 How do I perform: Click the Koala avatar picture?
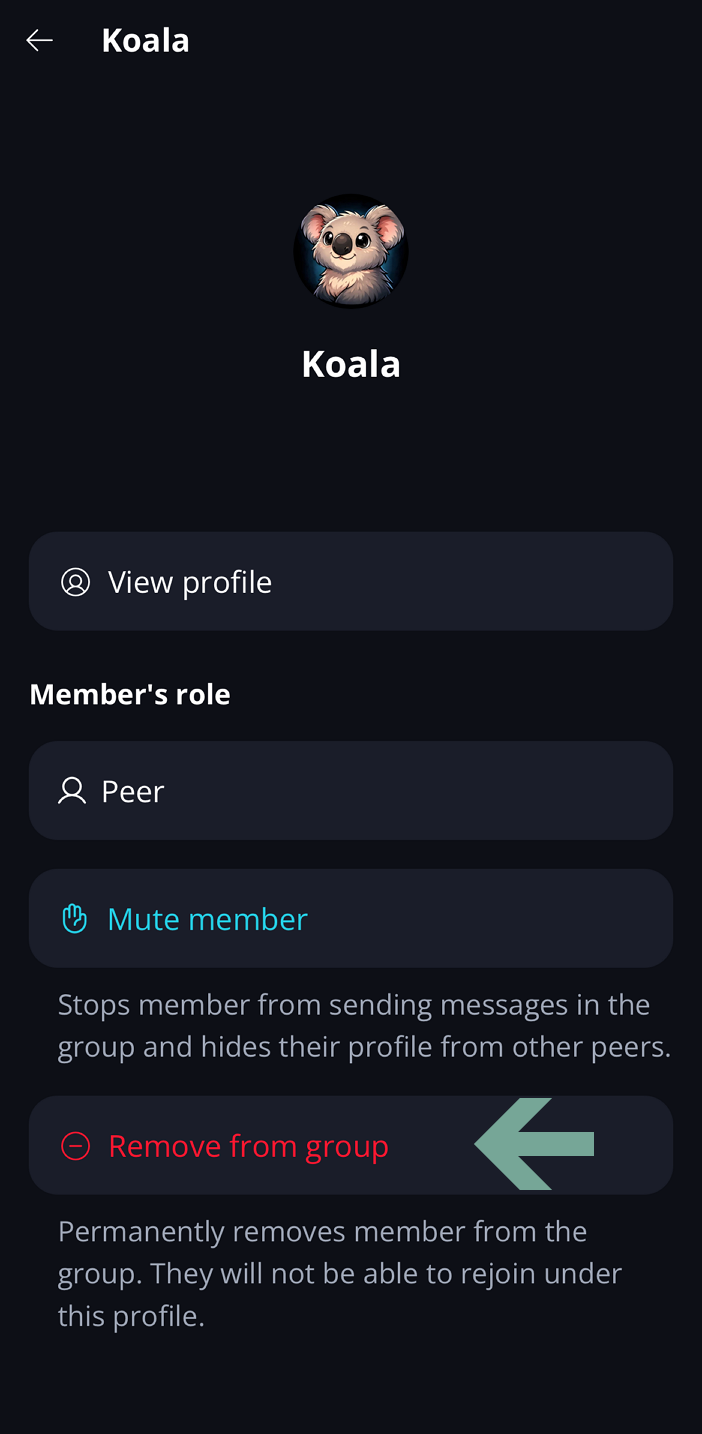(350, 250)
